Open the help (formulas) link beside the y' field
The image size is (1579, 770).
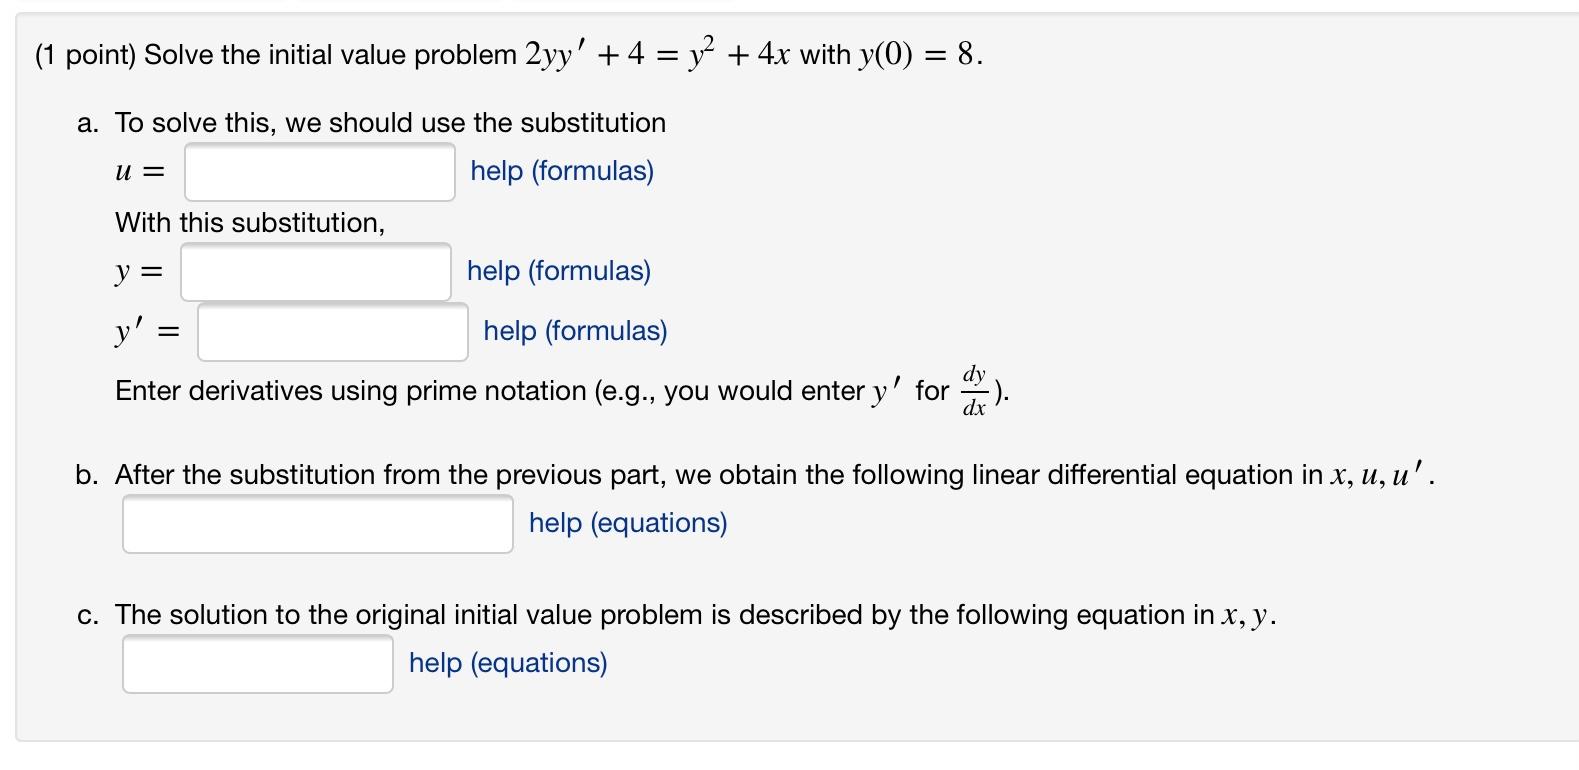coord(574,331)
